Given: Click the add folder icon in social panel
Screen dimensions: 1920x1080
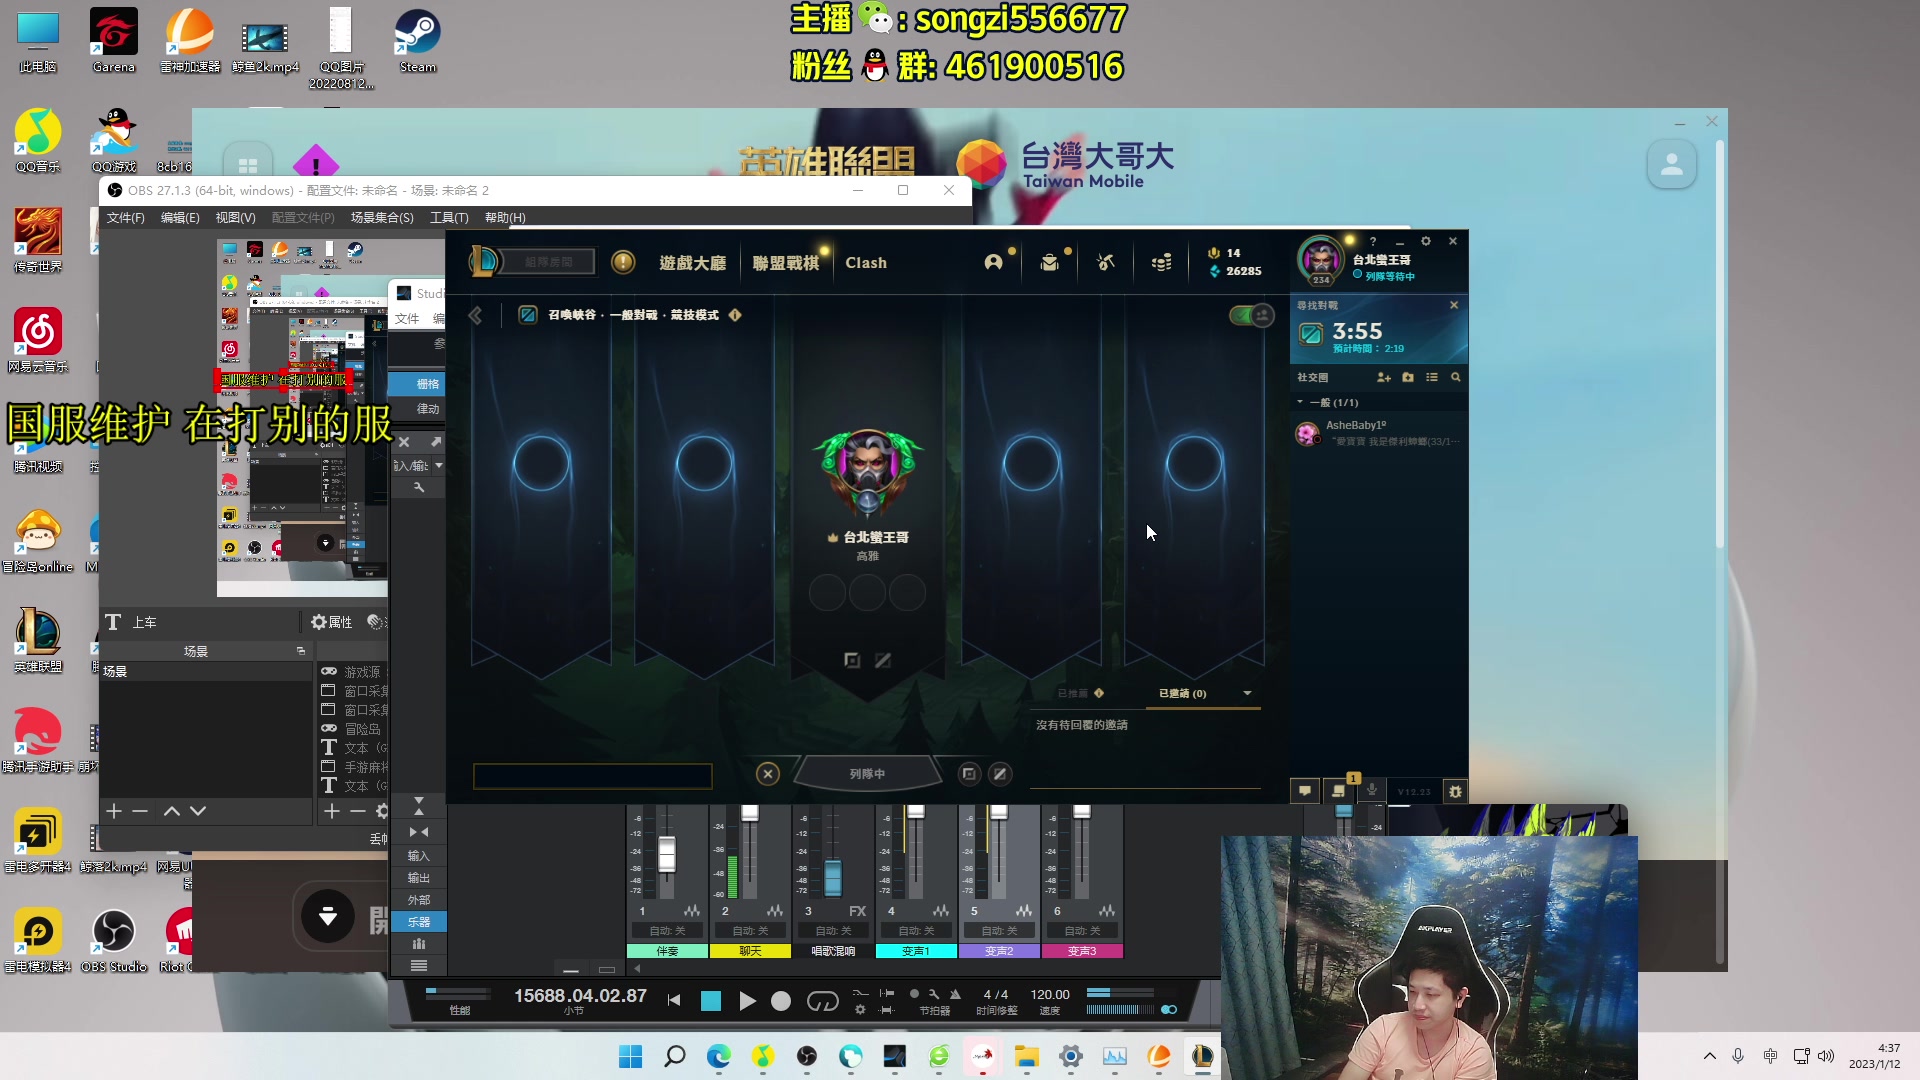Looking at the screenshot, I should point(1408,377).
